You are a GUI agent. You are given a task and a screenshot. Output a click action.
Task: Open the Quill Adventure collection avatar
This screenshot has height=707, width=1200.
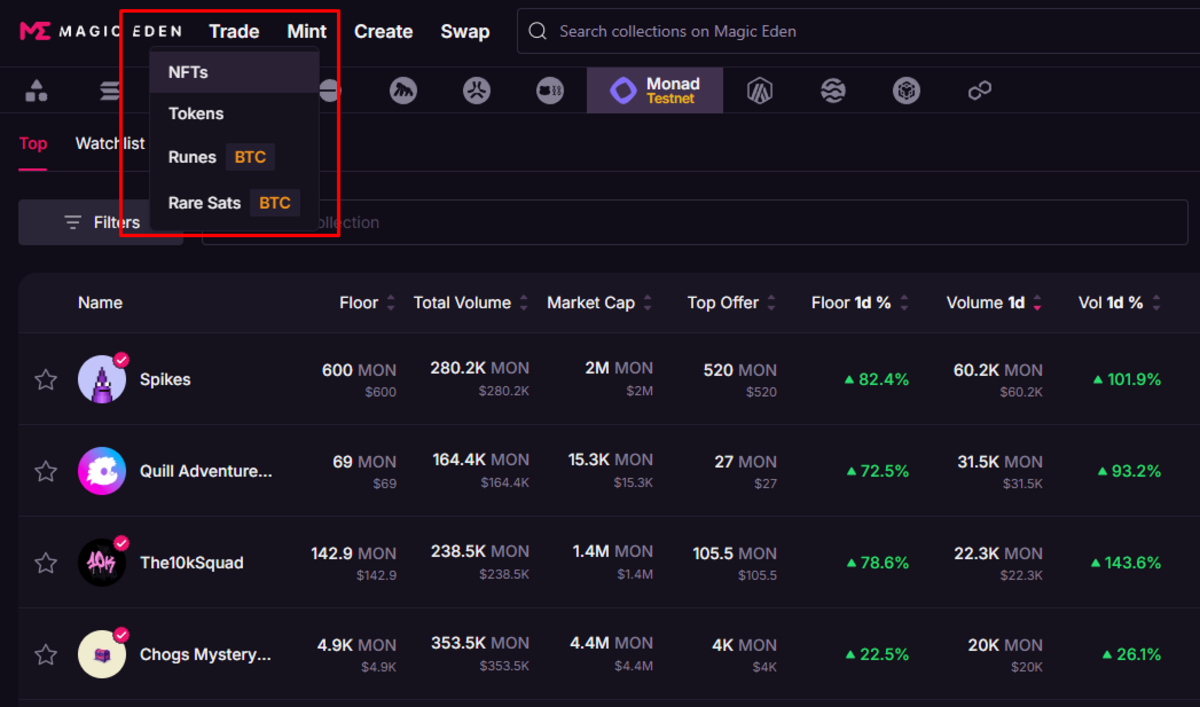(102, 471)
